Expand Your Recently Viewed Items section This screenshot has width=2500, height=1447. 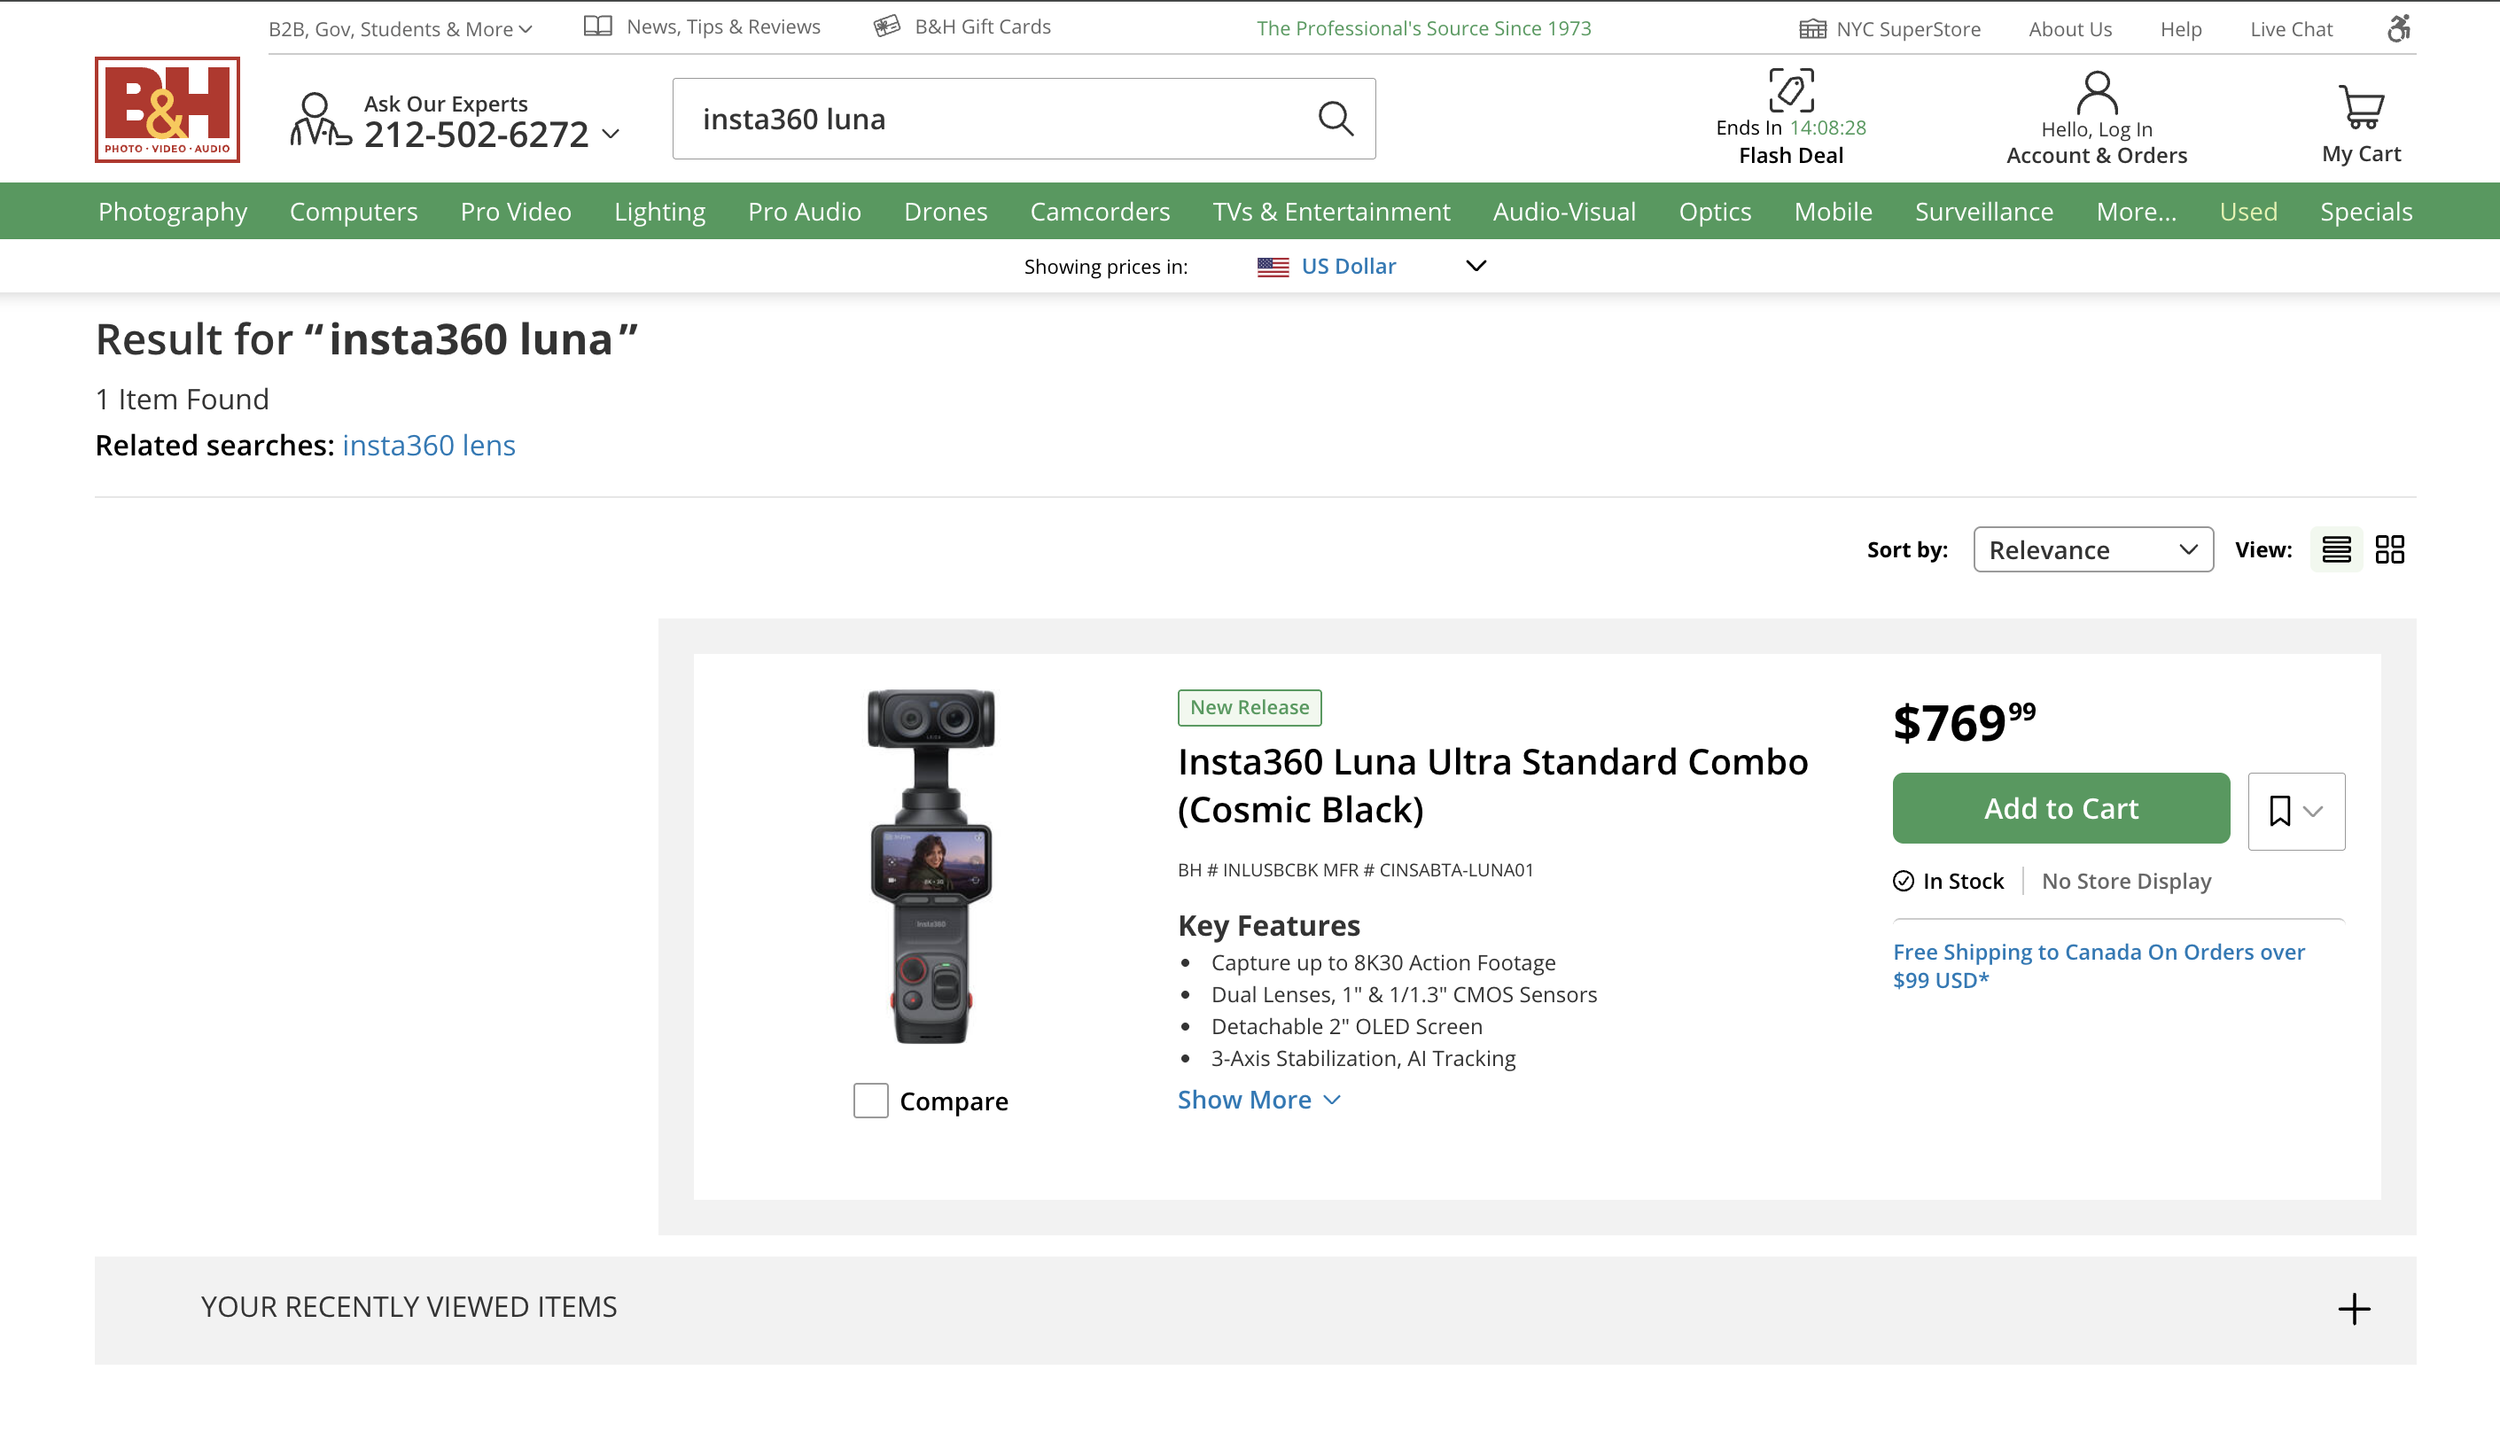[x=1255, y=1310]
